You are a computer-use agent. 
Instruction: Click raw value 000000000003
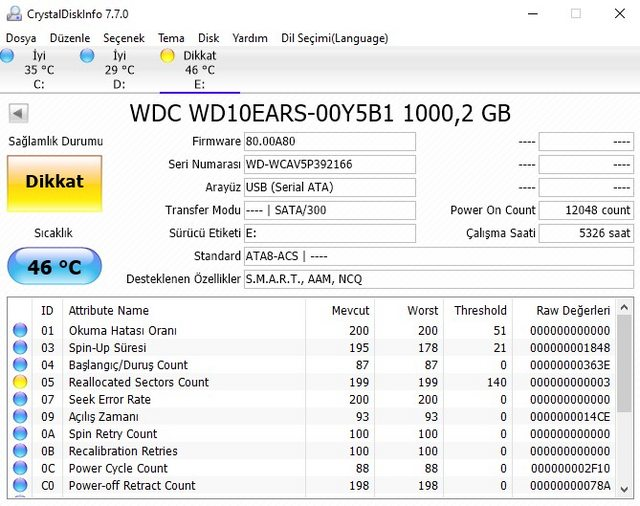(570, 382)
